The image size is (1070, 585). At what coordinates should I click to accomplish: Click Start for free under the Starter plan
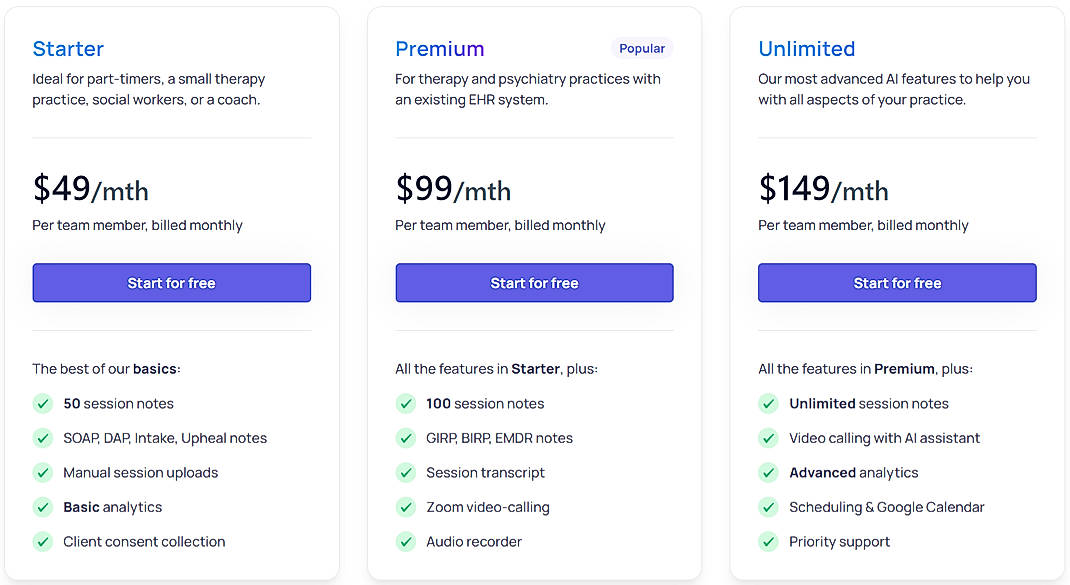(171, 283)
